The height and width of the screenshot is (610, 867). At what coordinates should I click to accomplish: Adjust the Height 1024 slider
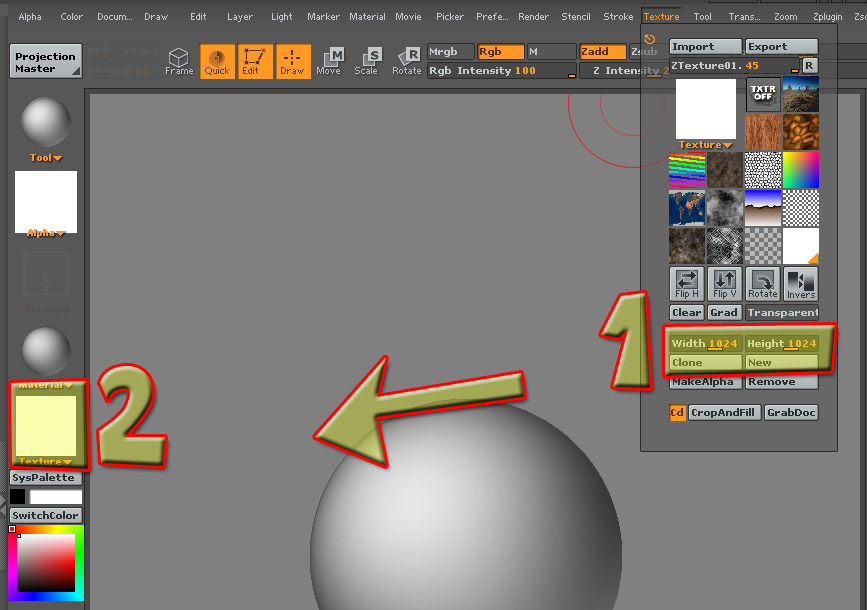point(781,344)
